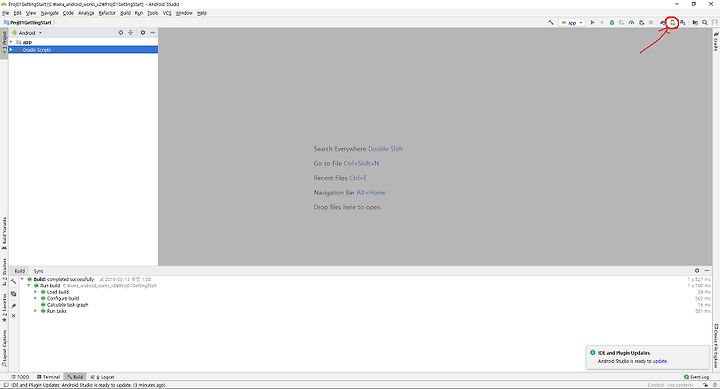Click Run with Coverage icon
720x389 pixels.
point(622,23)
